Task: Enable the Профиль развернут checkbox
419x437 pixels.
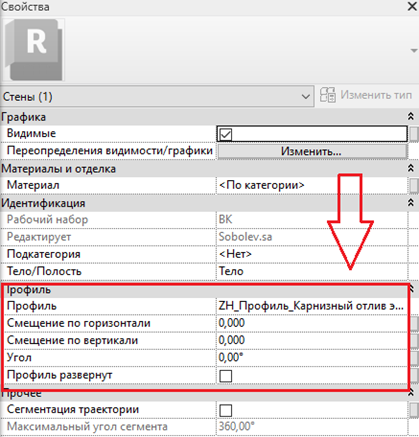Action: tap(226, 376)
